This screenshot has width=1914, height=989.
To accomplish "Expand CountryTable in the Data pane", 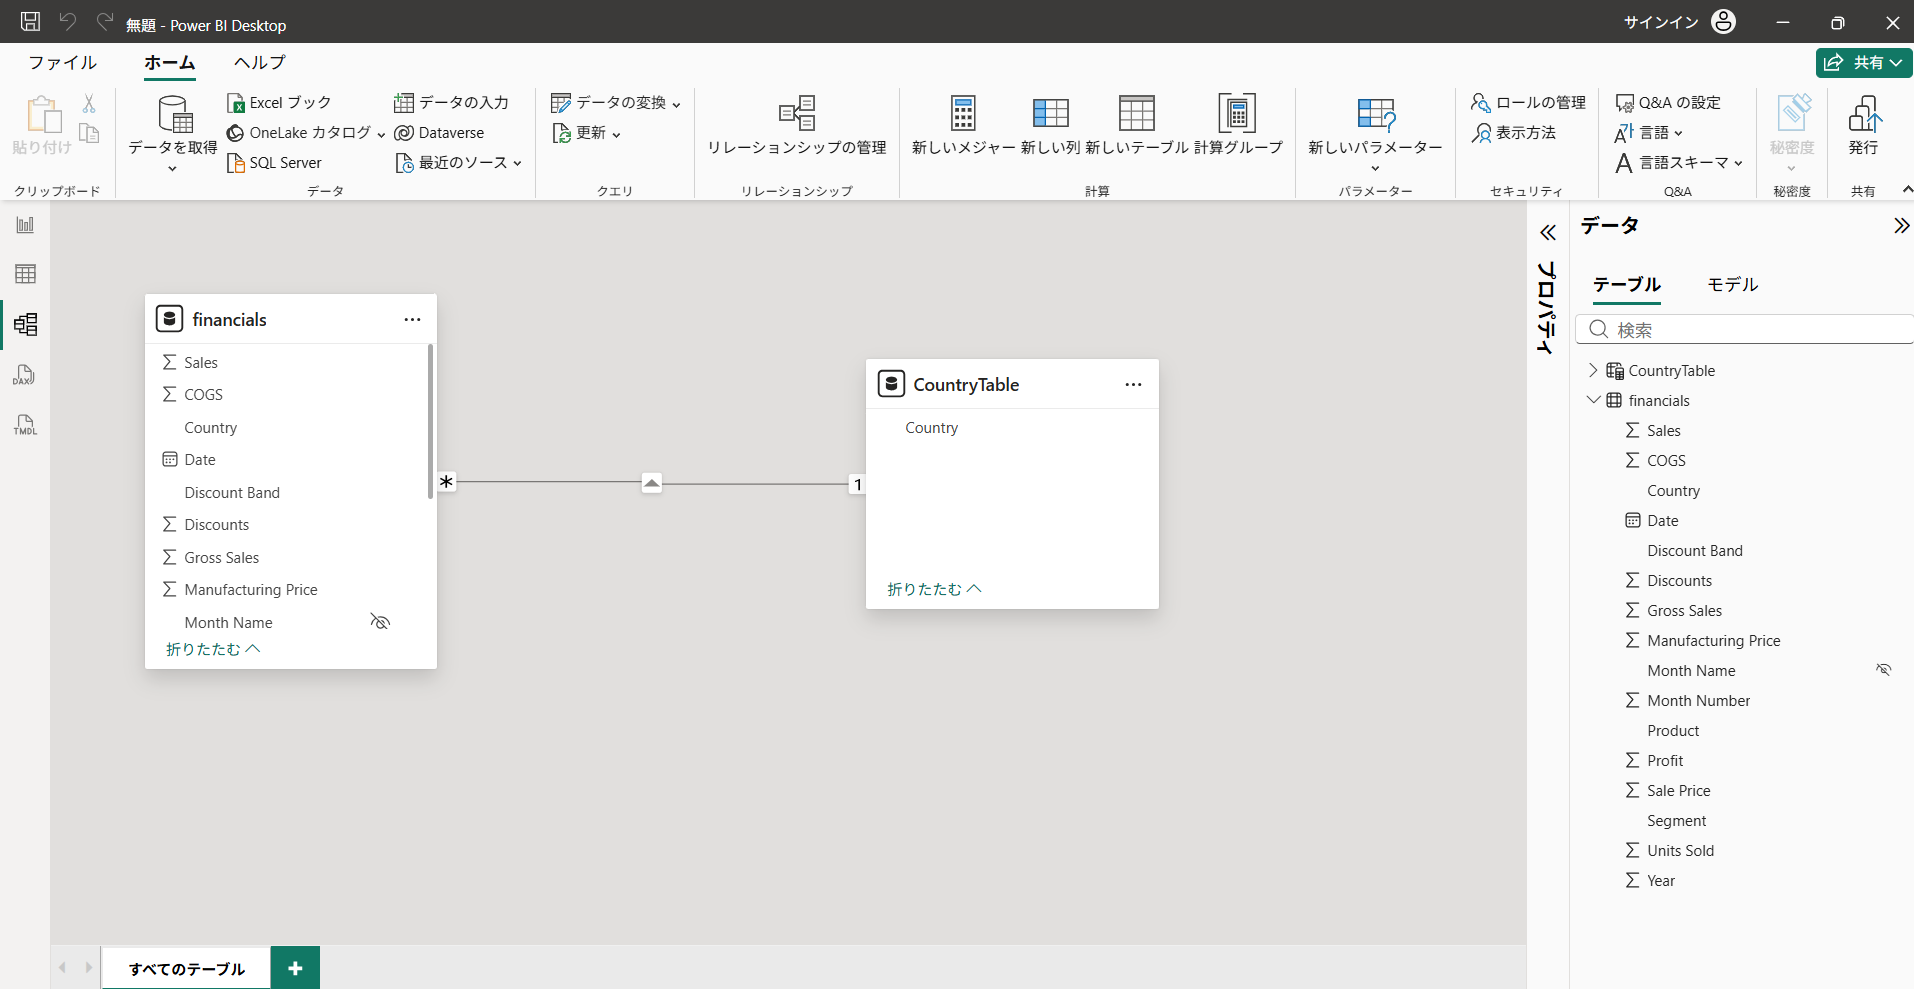I will coord(1593,370).
